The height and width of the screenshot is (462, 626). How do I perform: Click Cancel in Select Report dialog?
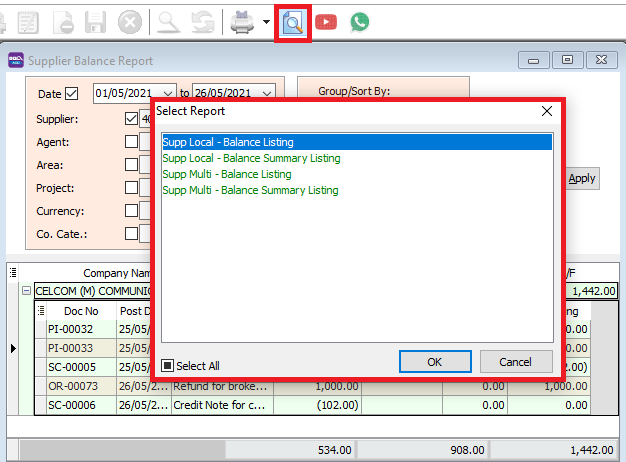[x=516, y=361]
